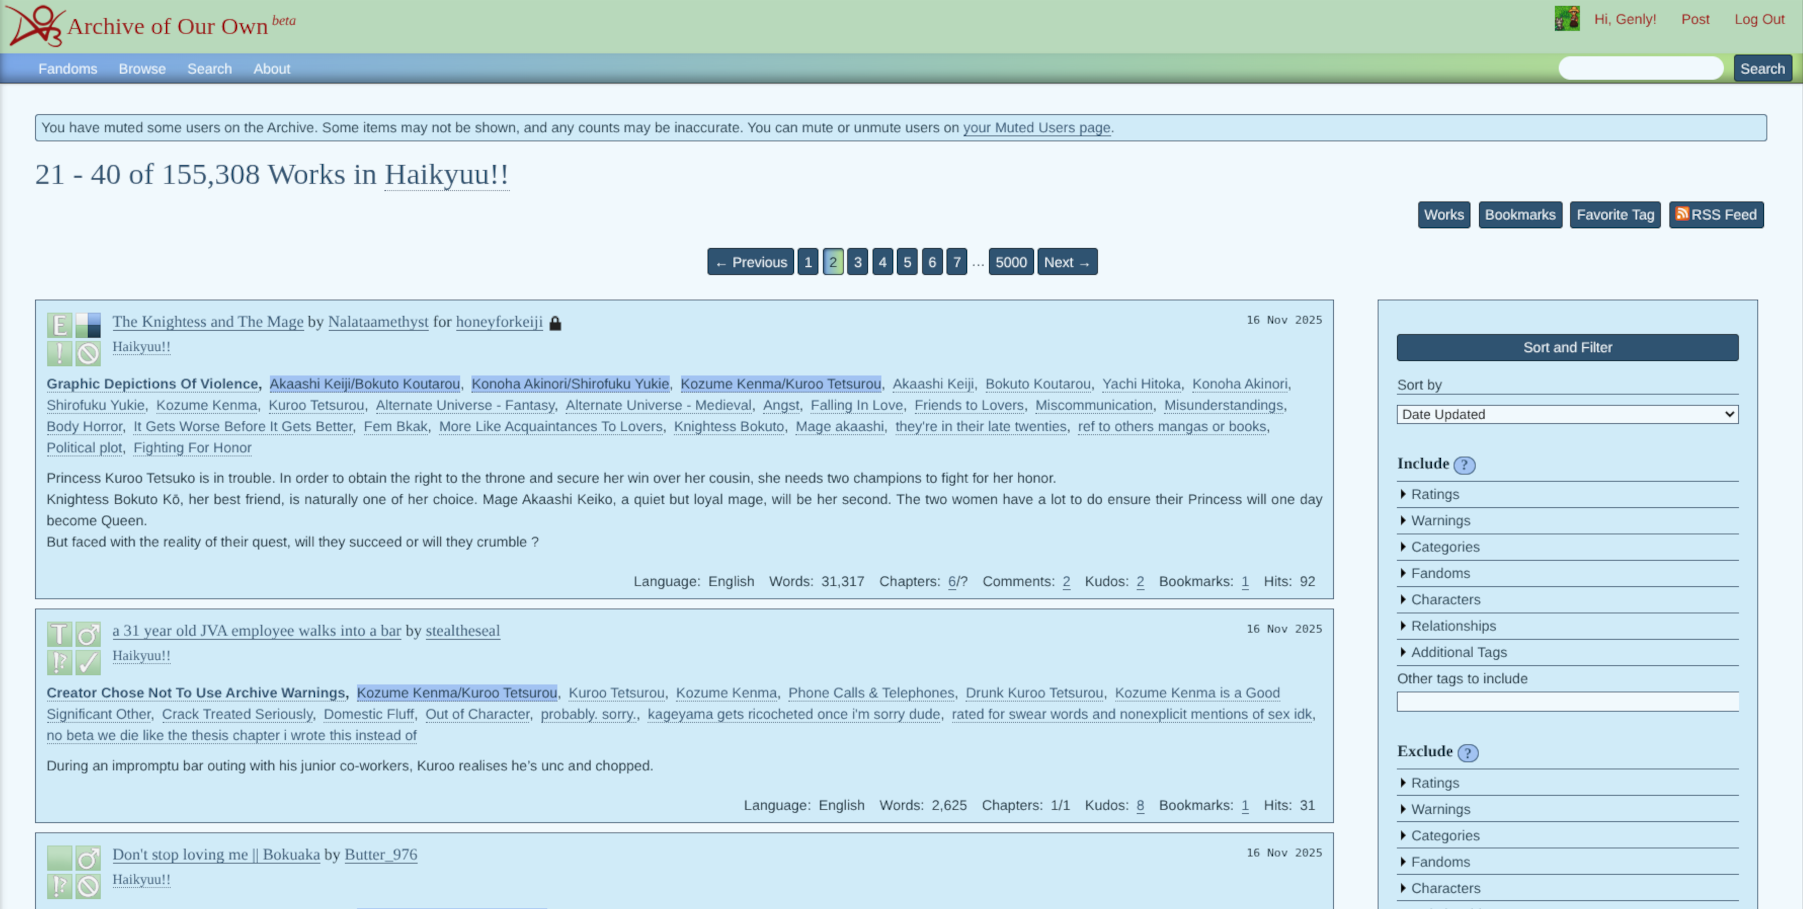Click the Explicit rating icon on first work
The height and width of the screenshot is (909, 1803).
click(x=59, y=325)
